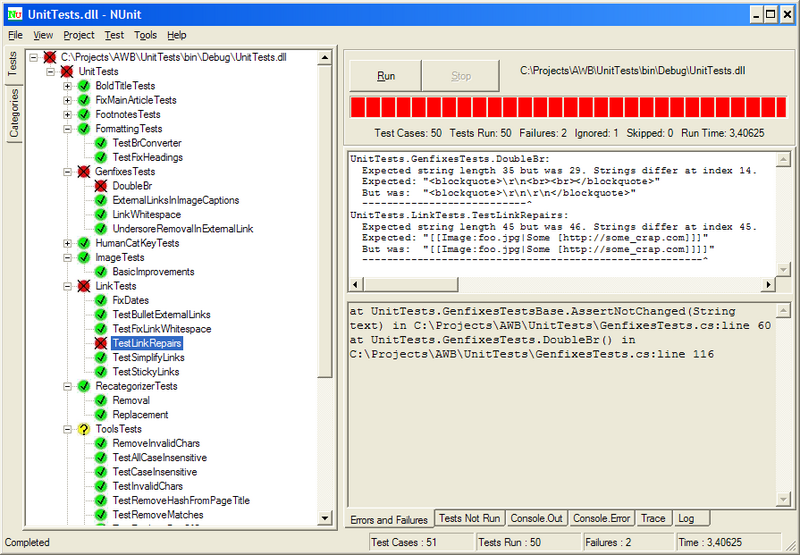Screen dimensions: 800x555
Task: Switch to the Console.Out tab
Action: [x=536, y=518]
